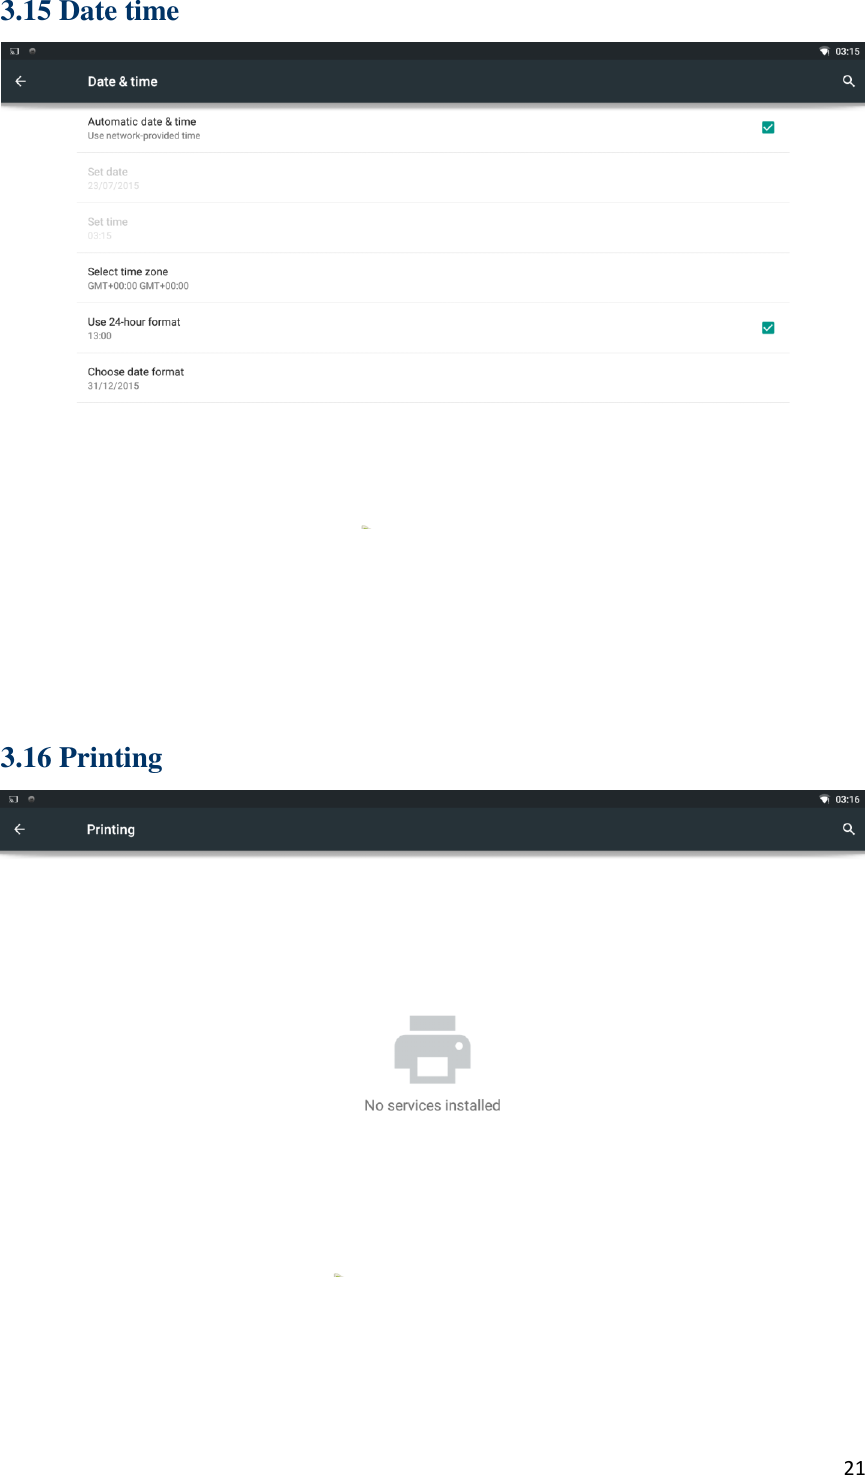Go back from Printing screen

[x=20, y=829]
